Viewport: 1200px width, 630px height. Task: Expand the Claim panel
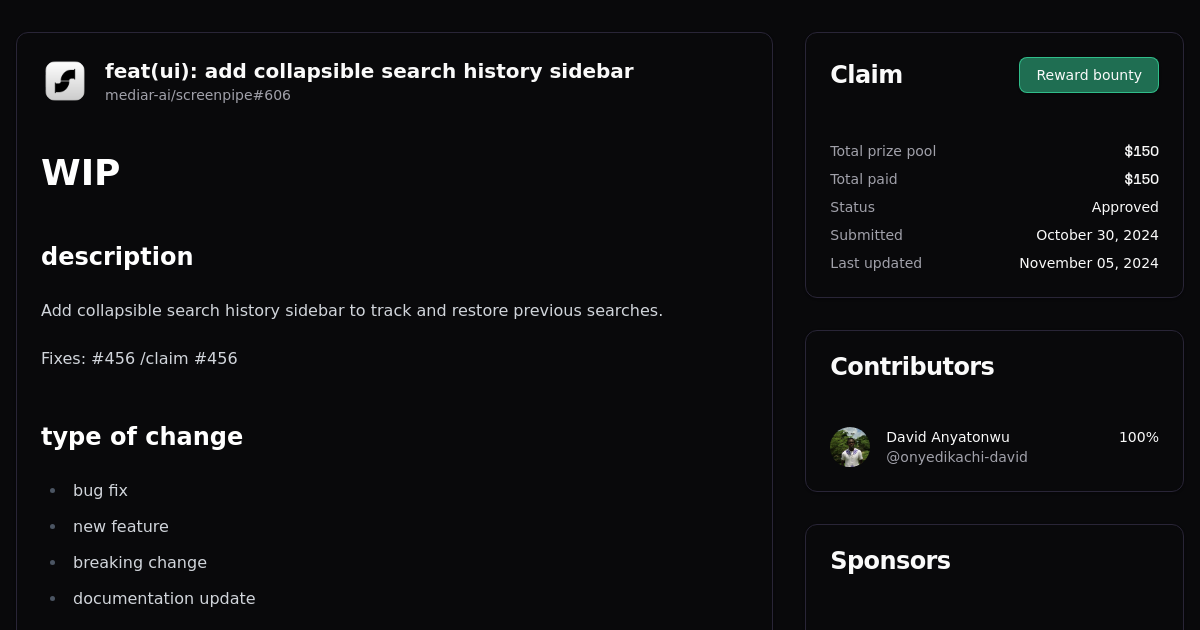[x=866, y=74]
